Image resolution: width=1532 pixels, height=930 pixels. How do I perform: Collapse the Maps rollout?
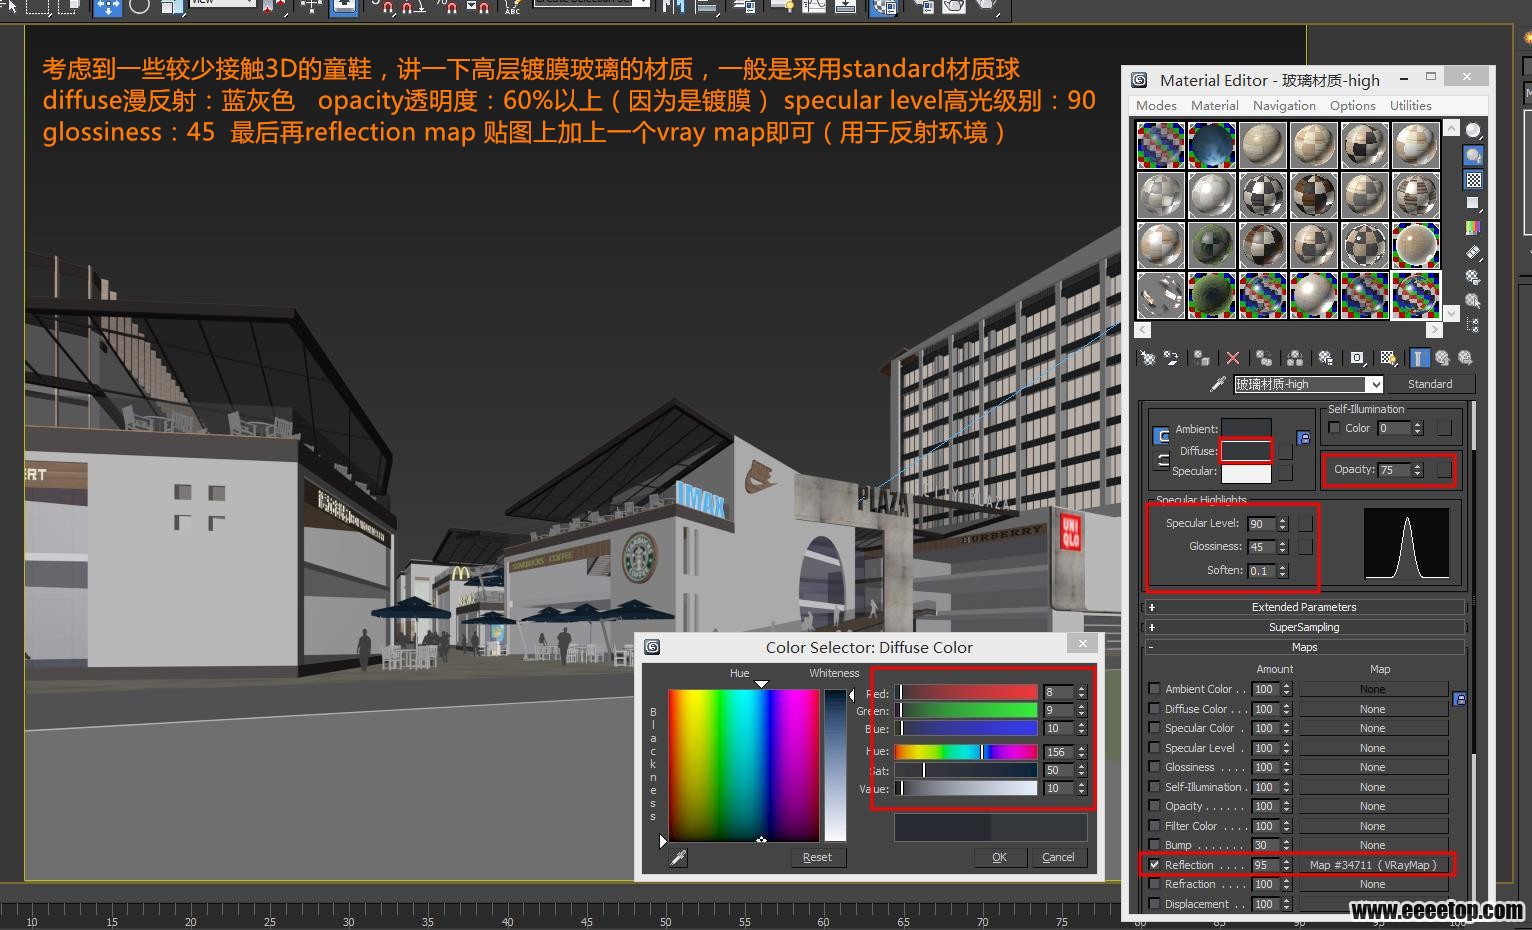[1304, 647]
